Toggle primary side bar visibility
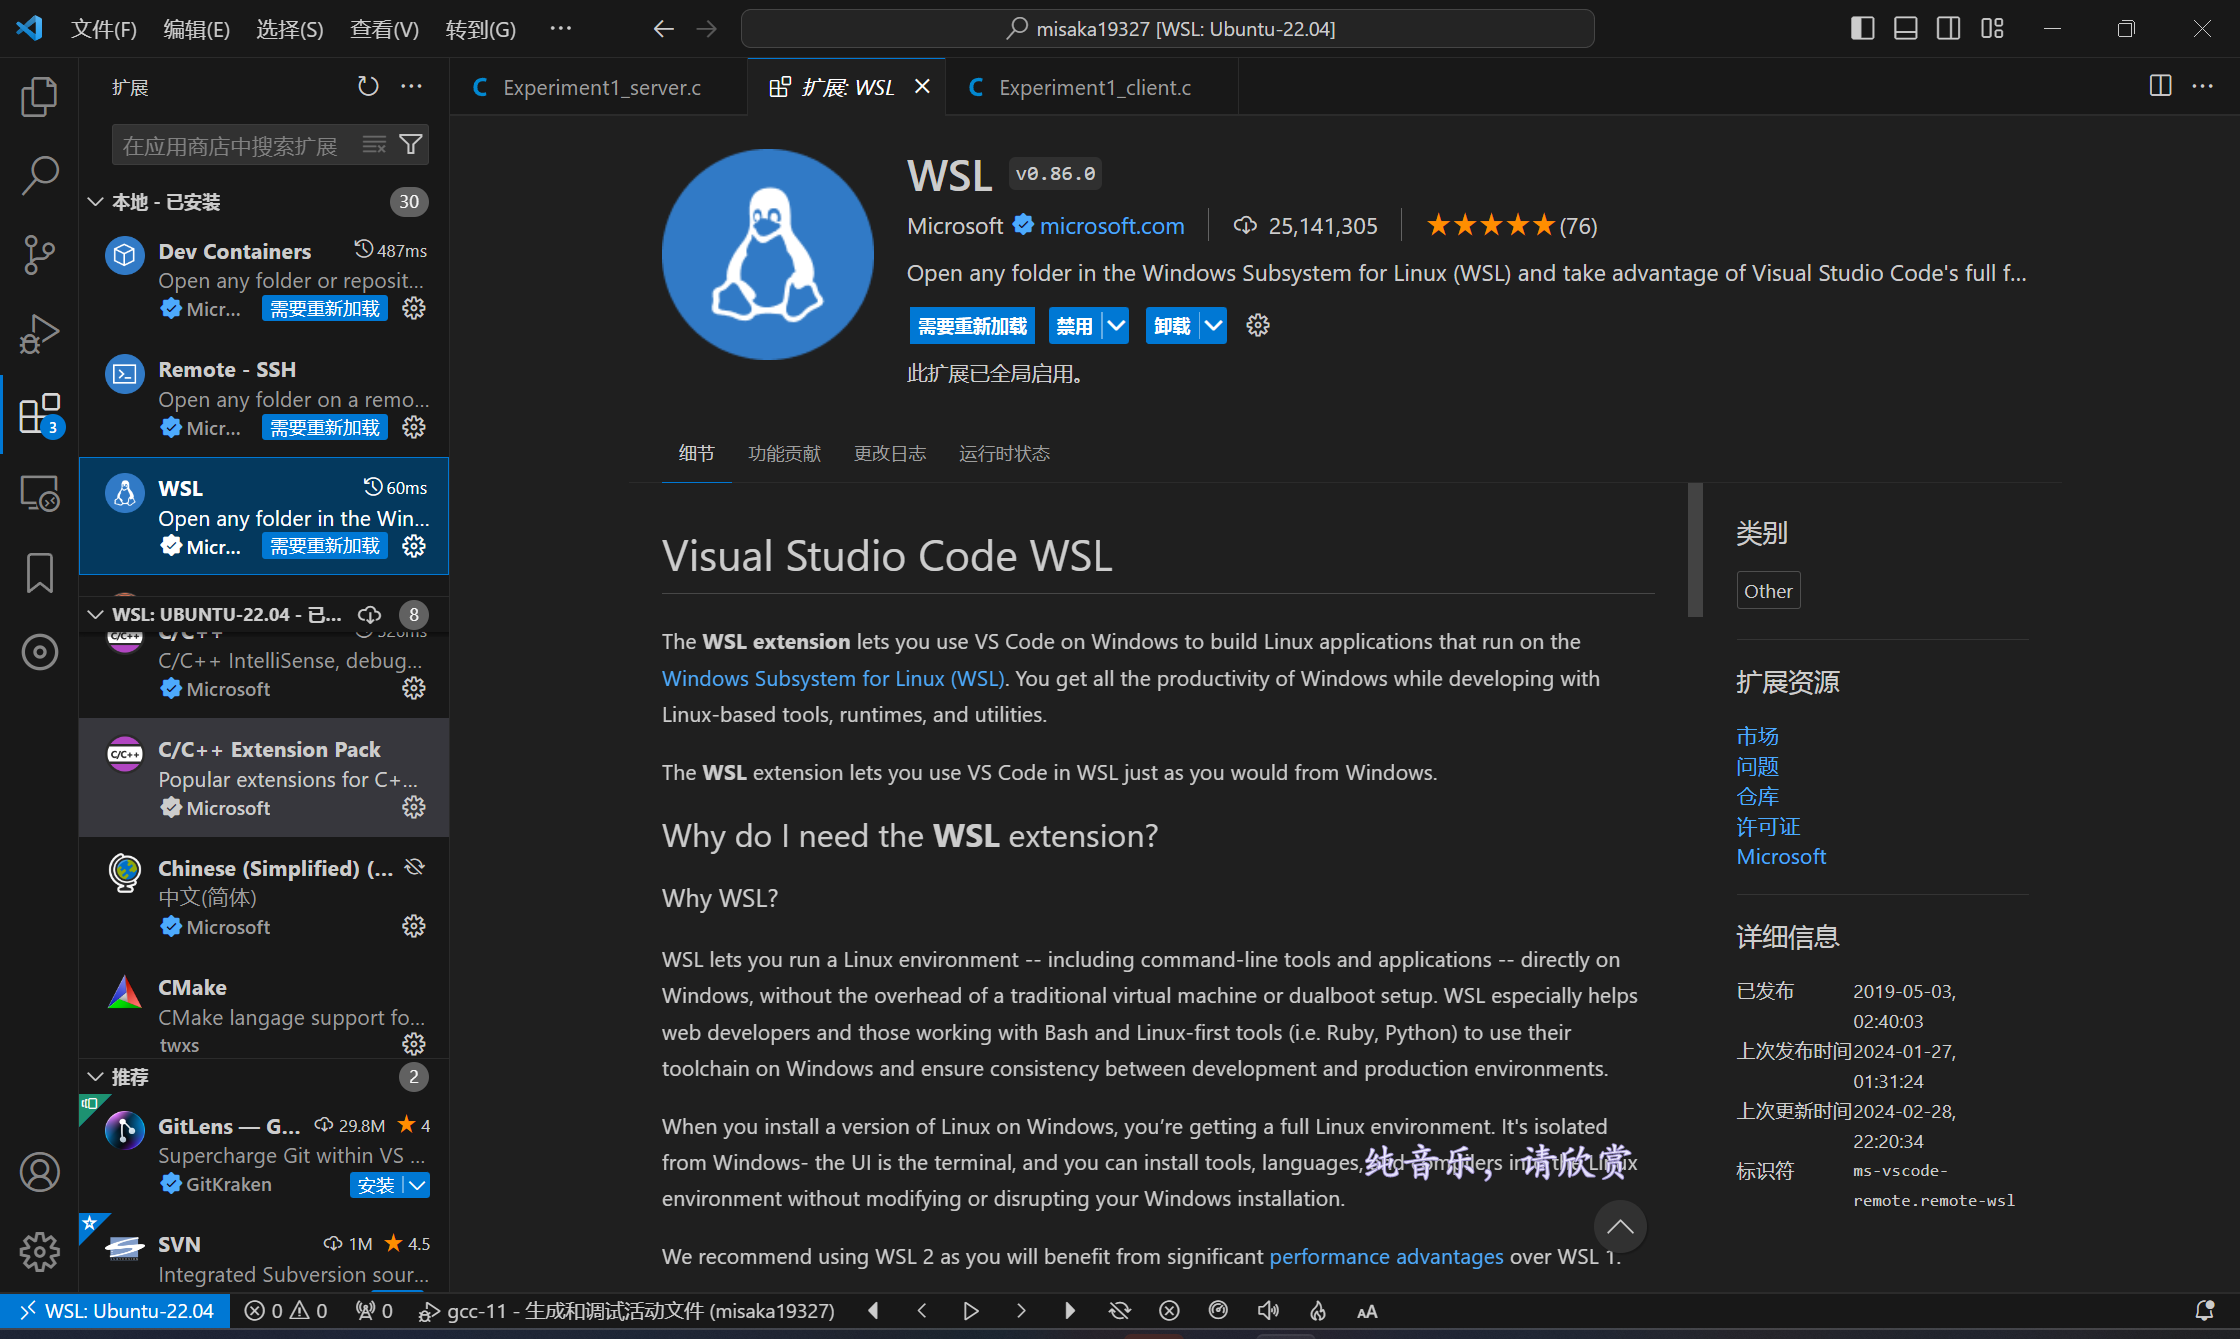 [1862, 29]
